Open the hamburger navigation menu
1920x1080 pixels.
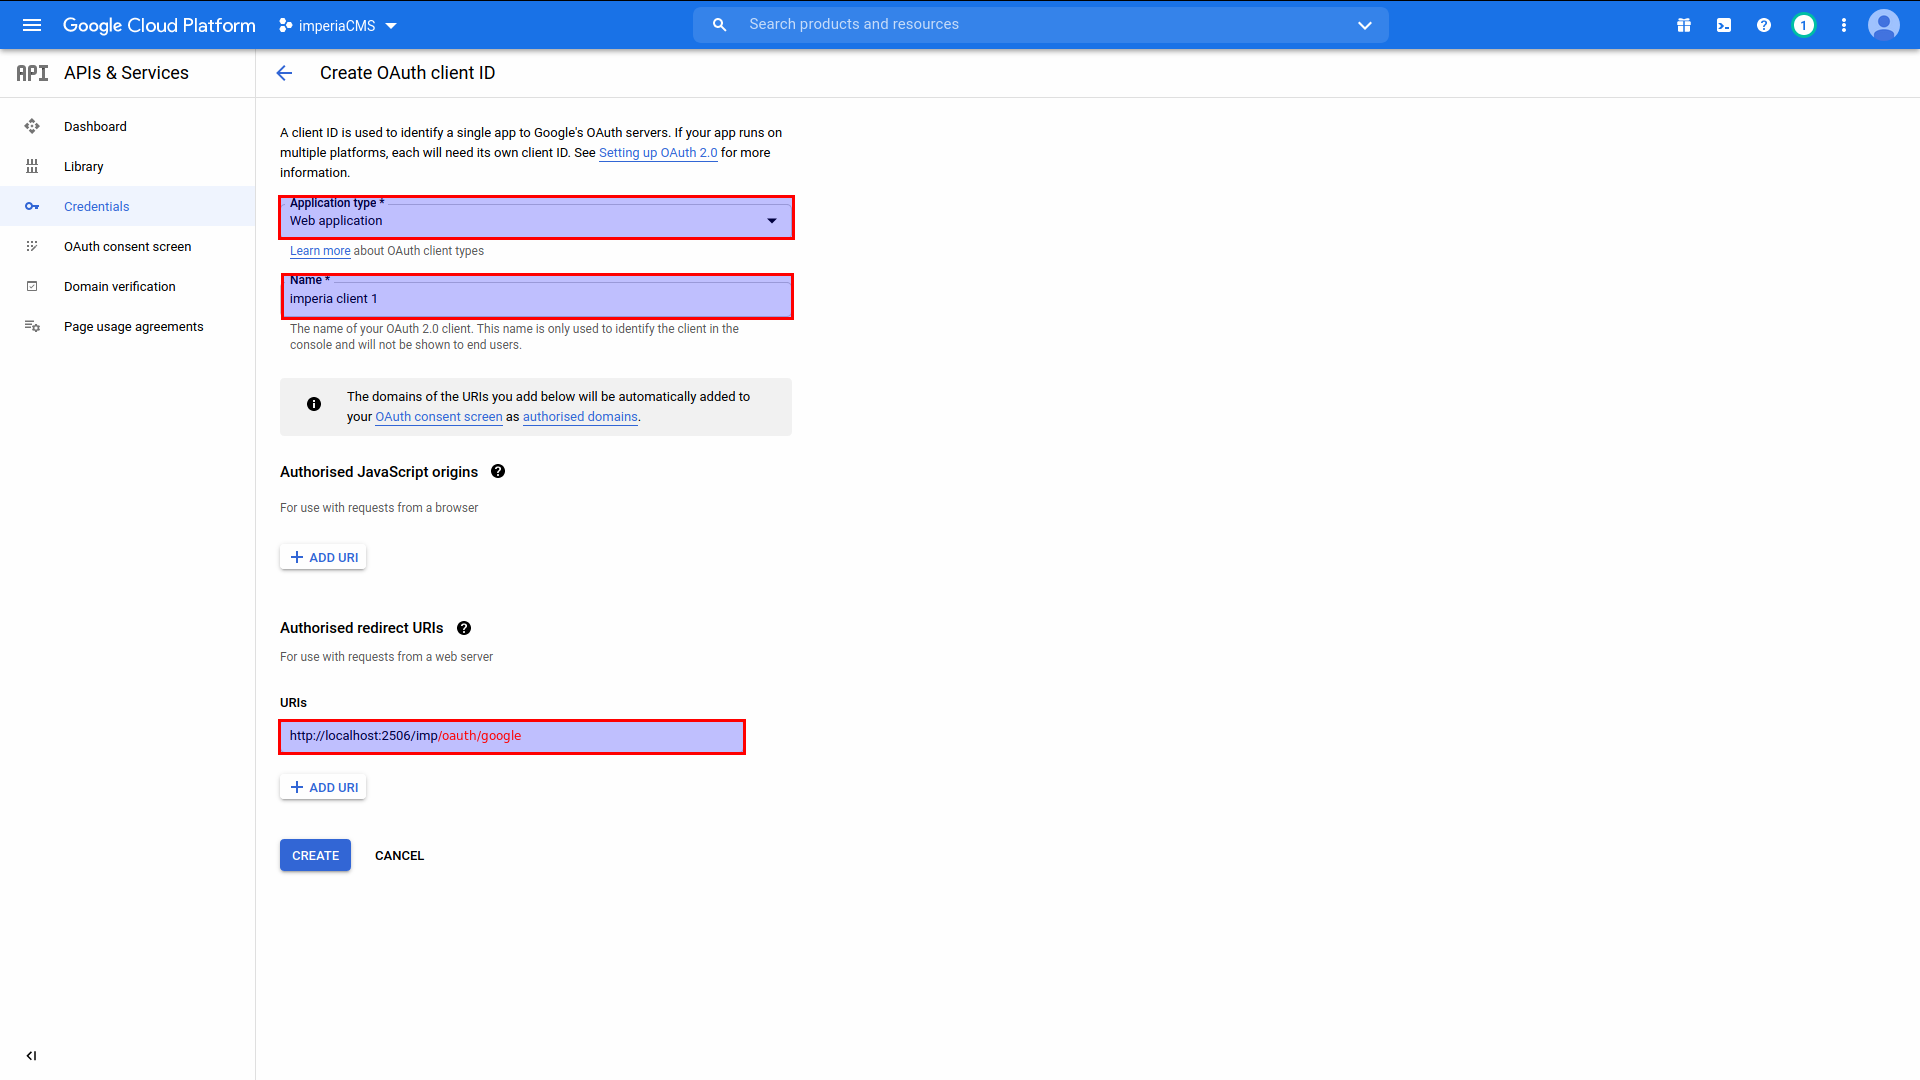(x=32, y=25)
